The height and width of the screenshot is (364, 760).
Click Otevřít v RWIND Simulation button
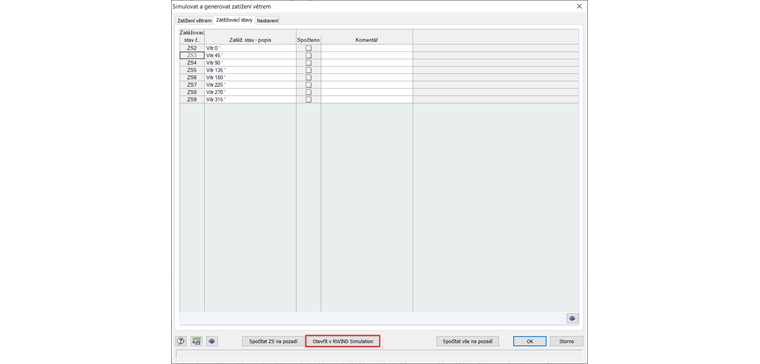[x=343, y=341]
